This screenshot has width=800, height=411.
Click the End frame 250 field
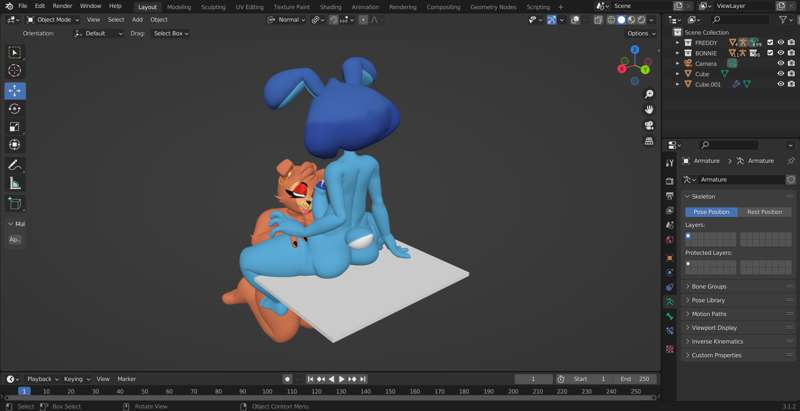[634, 379]
